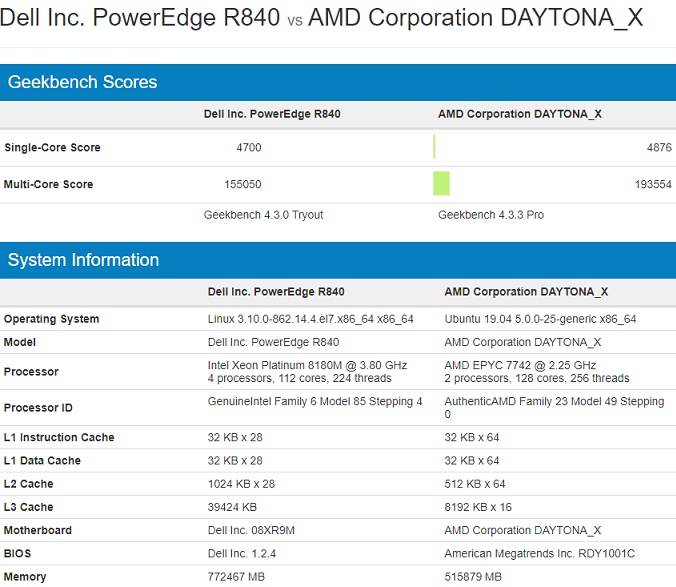
Task: Click the Geekbench Scores section header
Action: click(338, 82)
